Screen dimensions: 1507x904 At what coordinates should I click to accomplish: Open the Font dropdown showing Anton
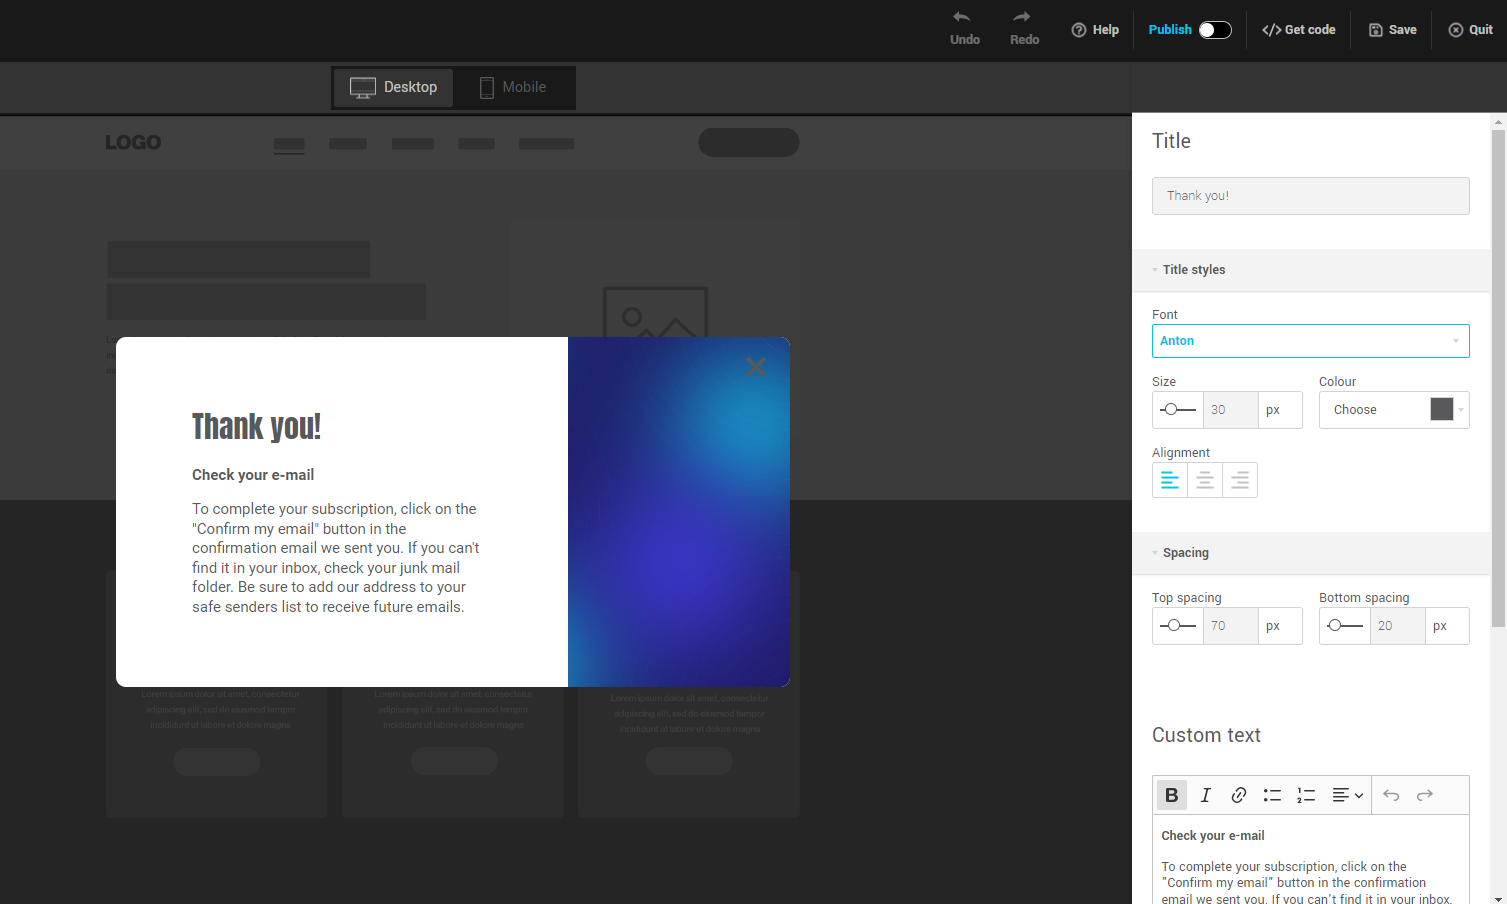click(1310, 341)
